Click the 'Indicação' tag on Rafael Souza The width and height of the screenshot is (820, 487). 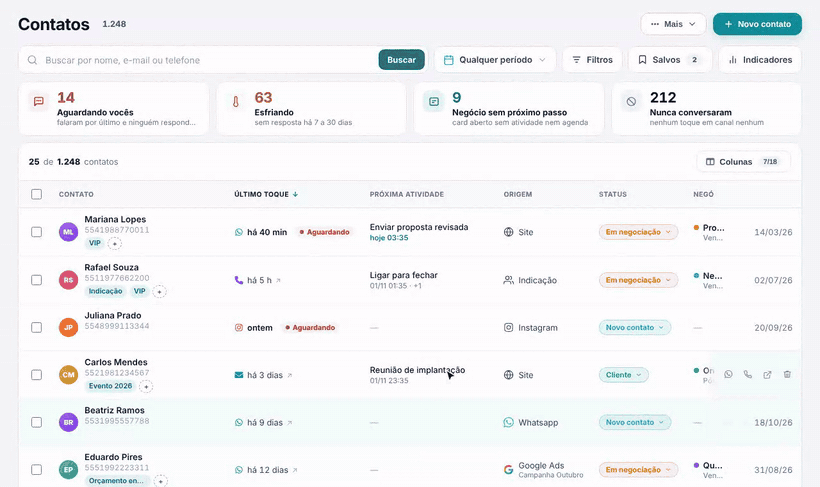(x=105, y=291)
